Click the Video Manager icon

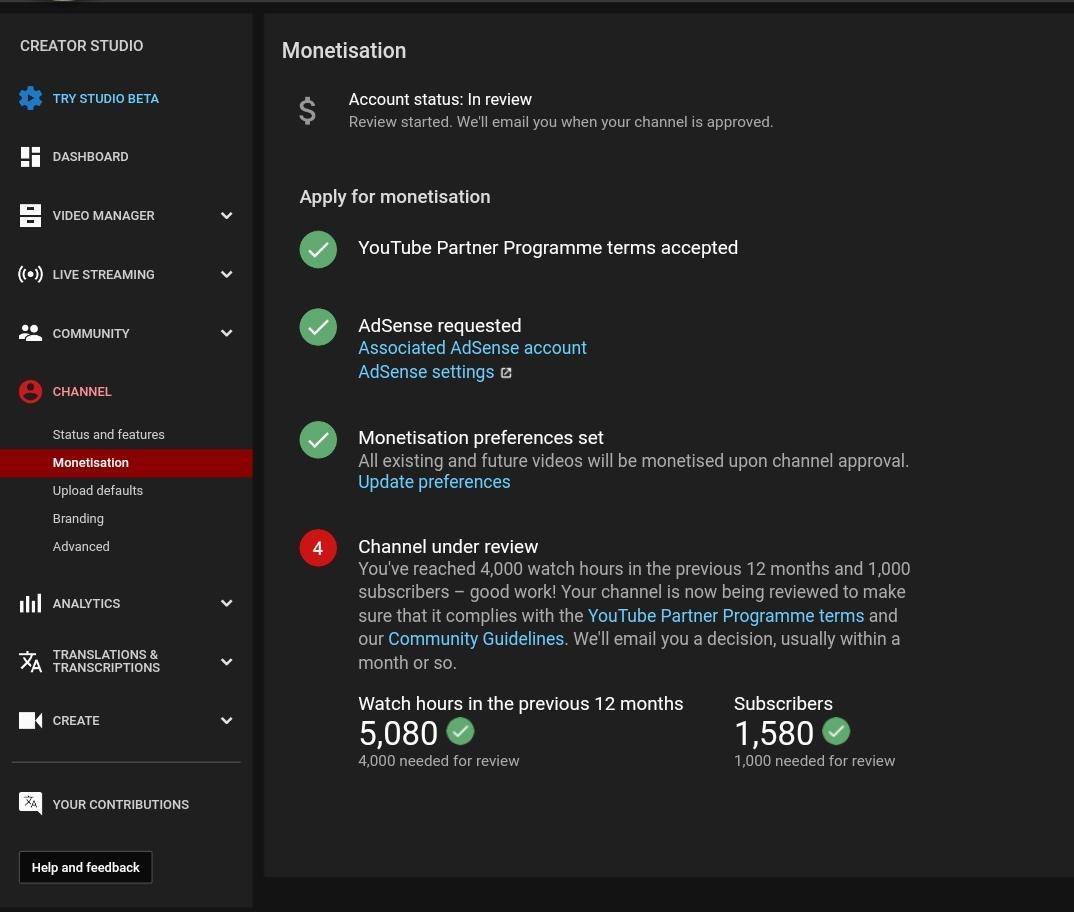coord(30,215)
